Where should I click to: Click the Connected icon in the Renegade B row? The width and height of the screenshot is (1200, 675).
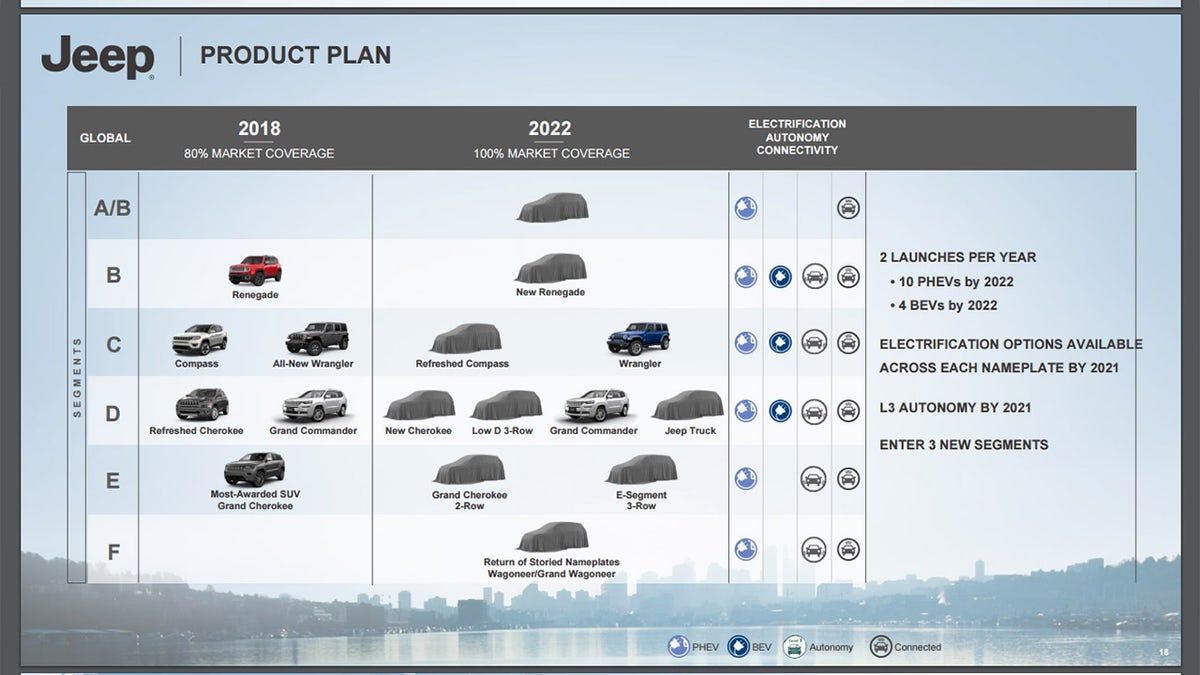point(848,276)
